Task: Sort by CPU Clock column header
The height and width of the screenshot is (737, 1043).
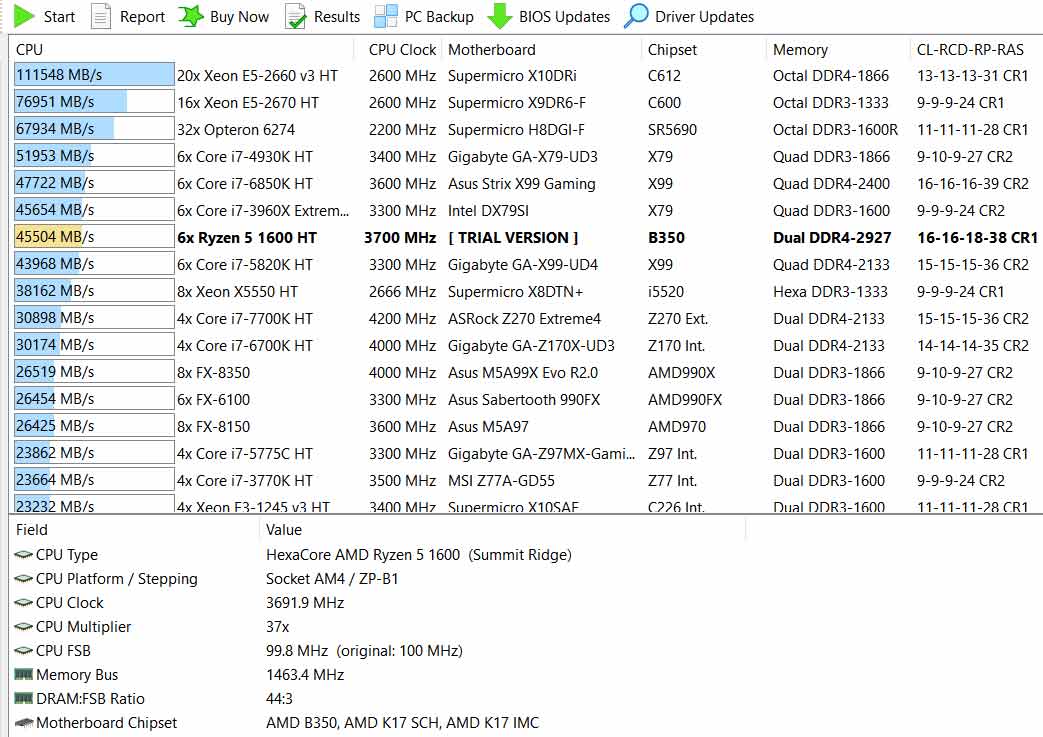Action: [402, 50]
